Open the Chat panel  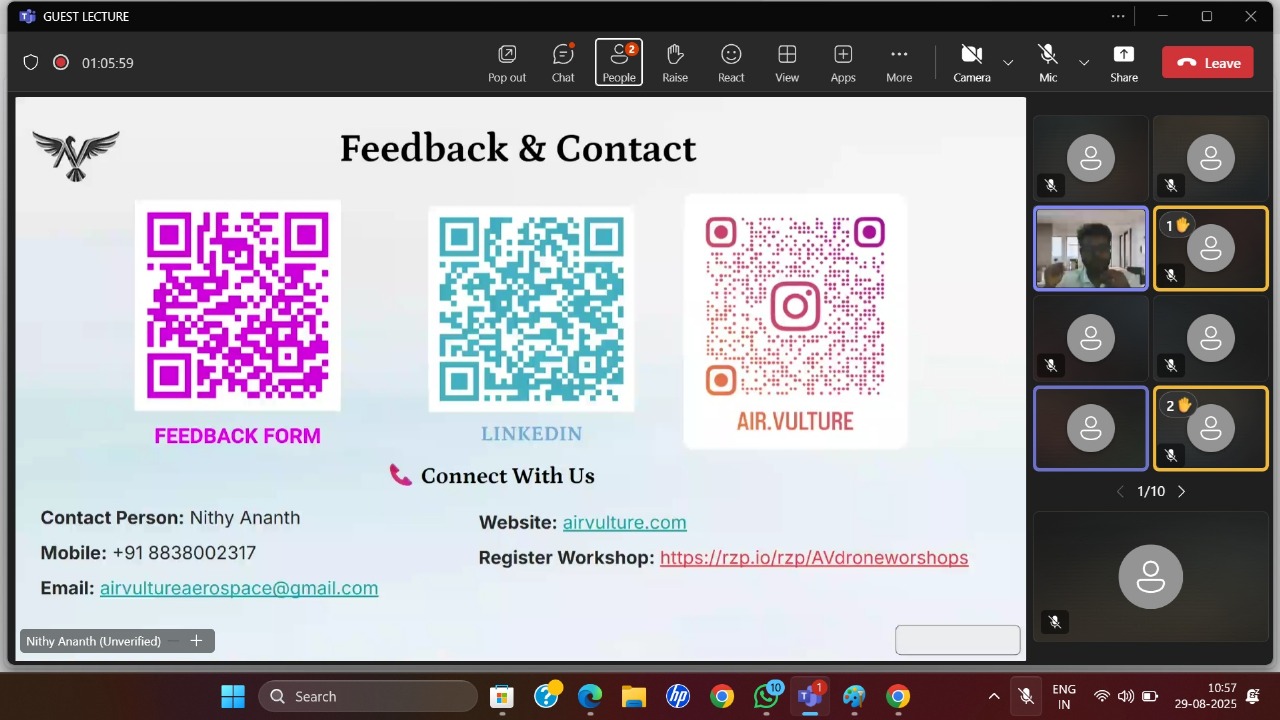[x=563, y=62]
